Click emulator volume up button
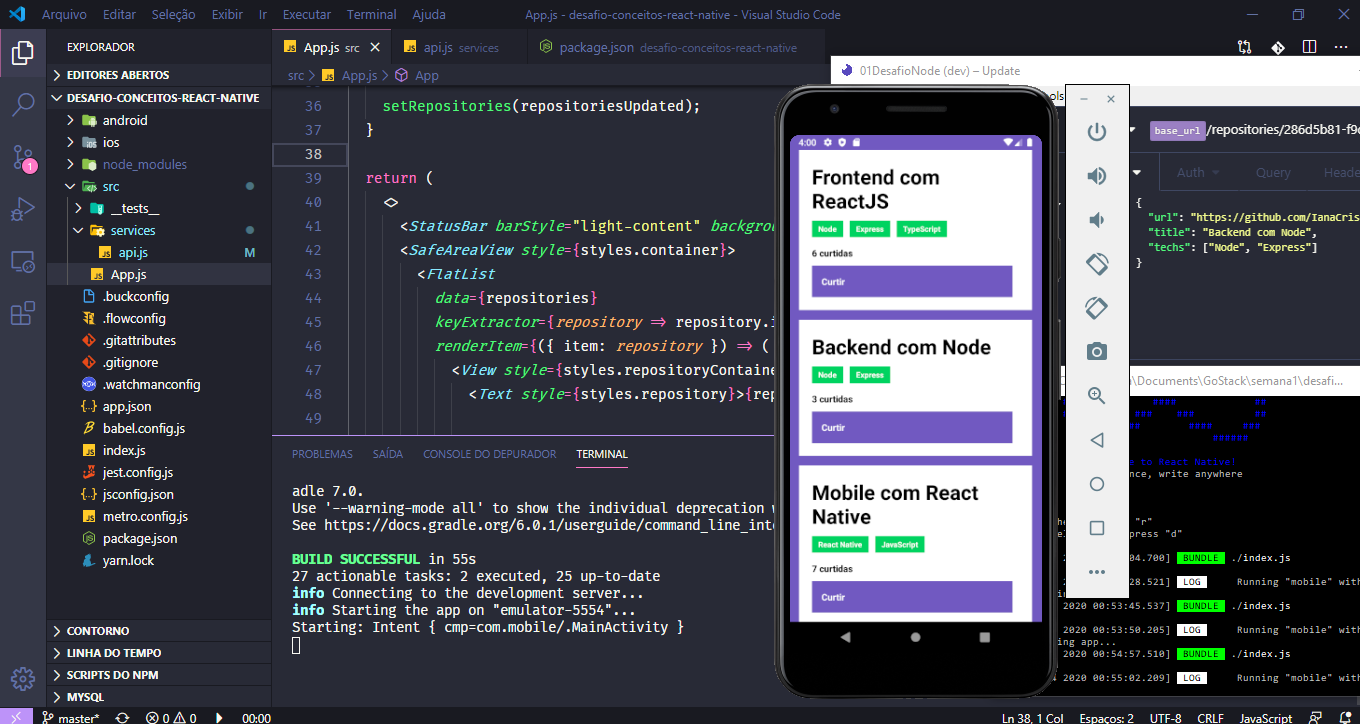Image resolution: width=1360 pixels, height=724 pixels. 1097,176
